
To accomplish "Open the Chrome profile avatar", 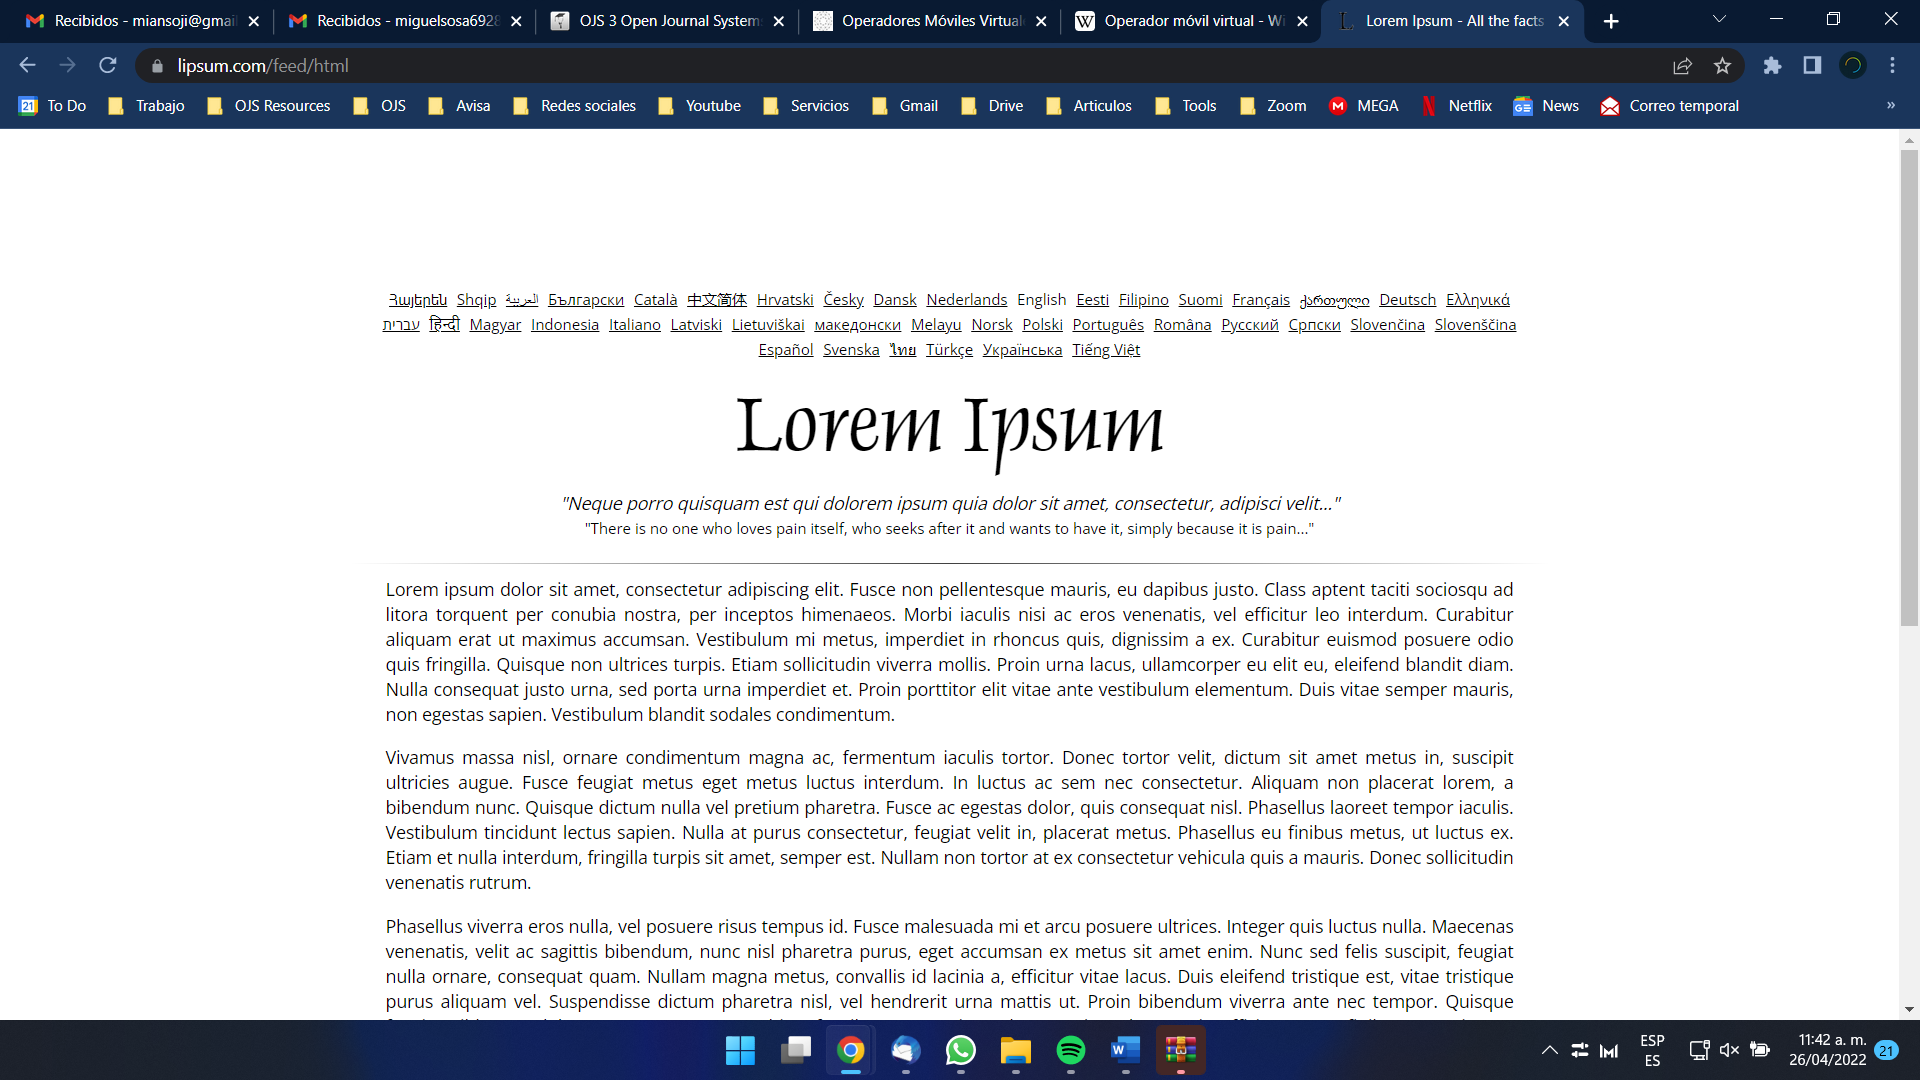I will (1852, 65).
